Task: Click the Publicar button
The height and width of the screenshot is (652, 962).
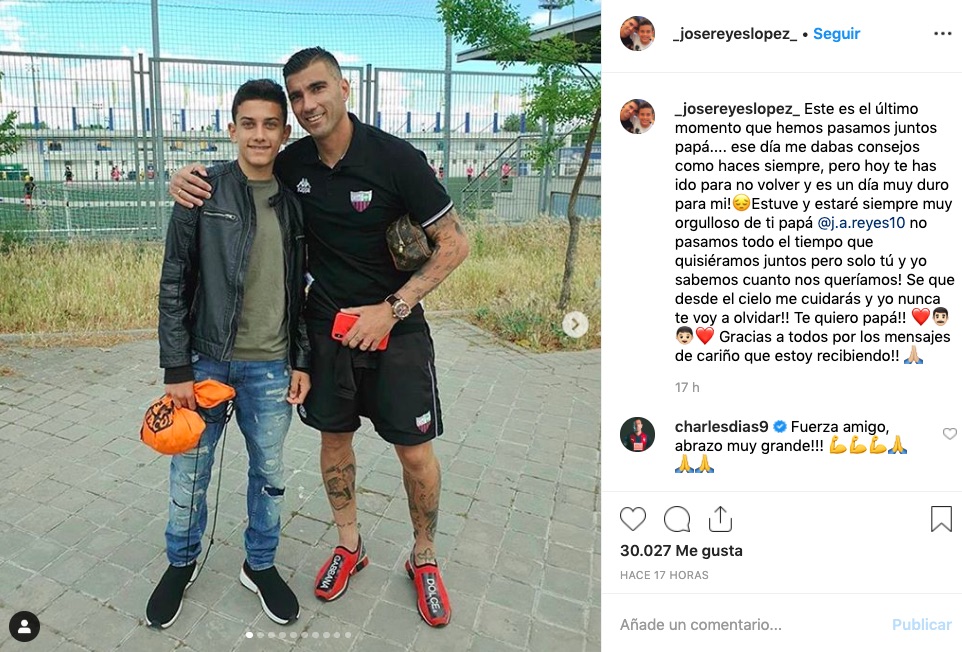Action: click(922, 624)
